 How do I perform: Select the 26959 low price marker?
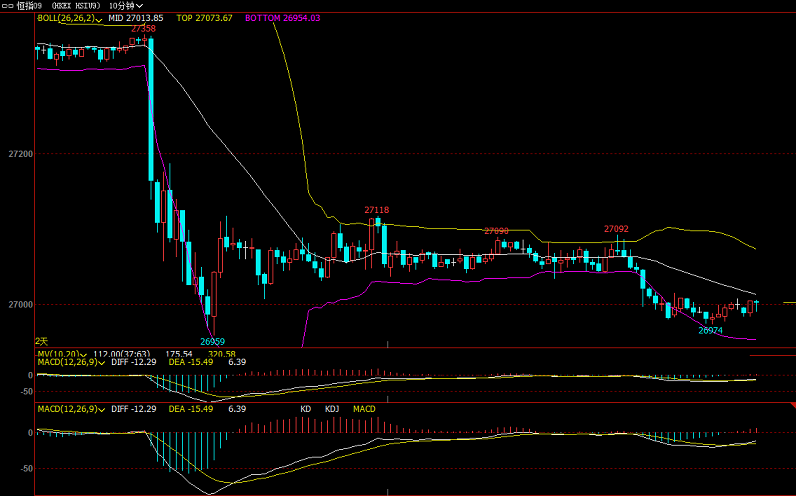click(x=212, y=342)
